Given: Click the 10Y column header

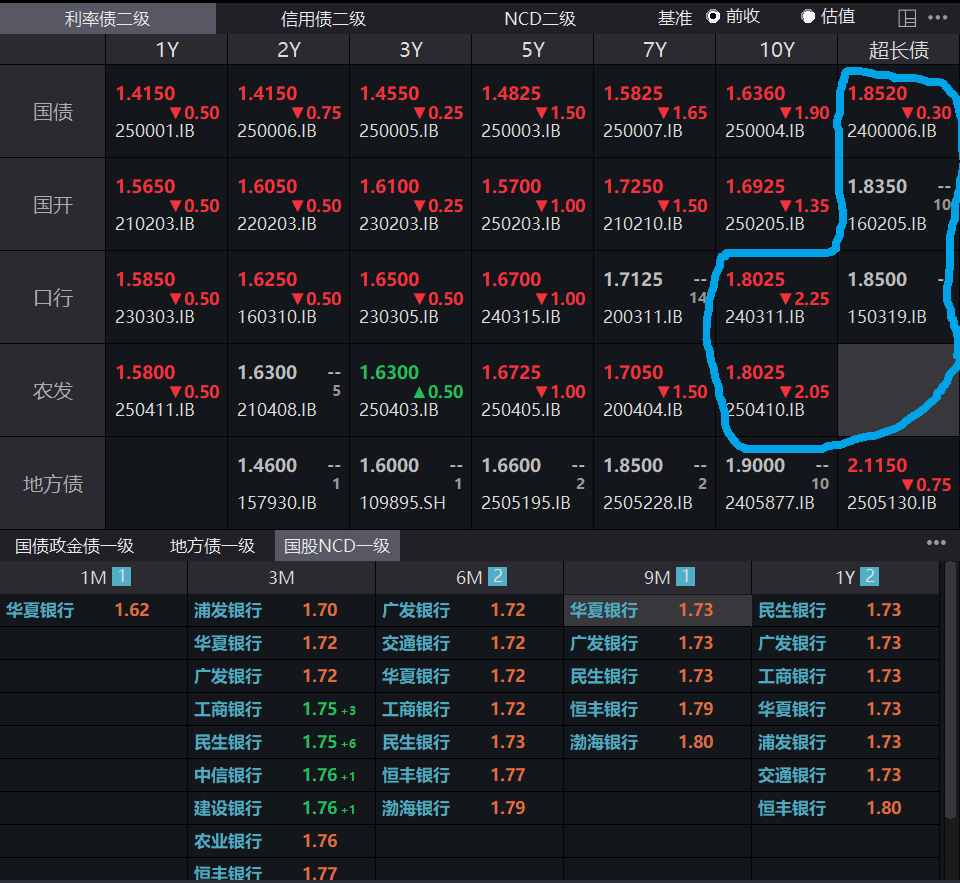Looking at the screenshot, I should point(776,50).
